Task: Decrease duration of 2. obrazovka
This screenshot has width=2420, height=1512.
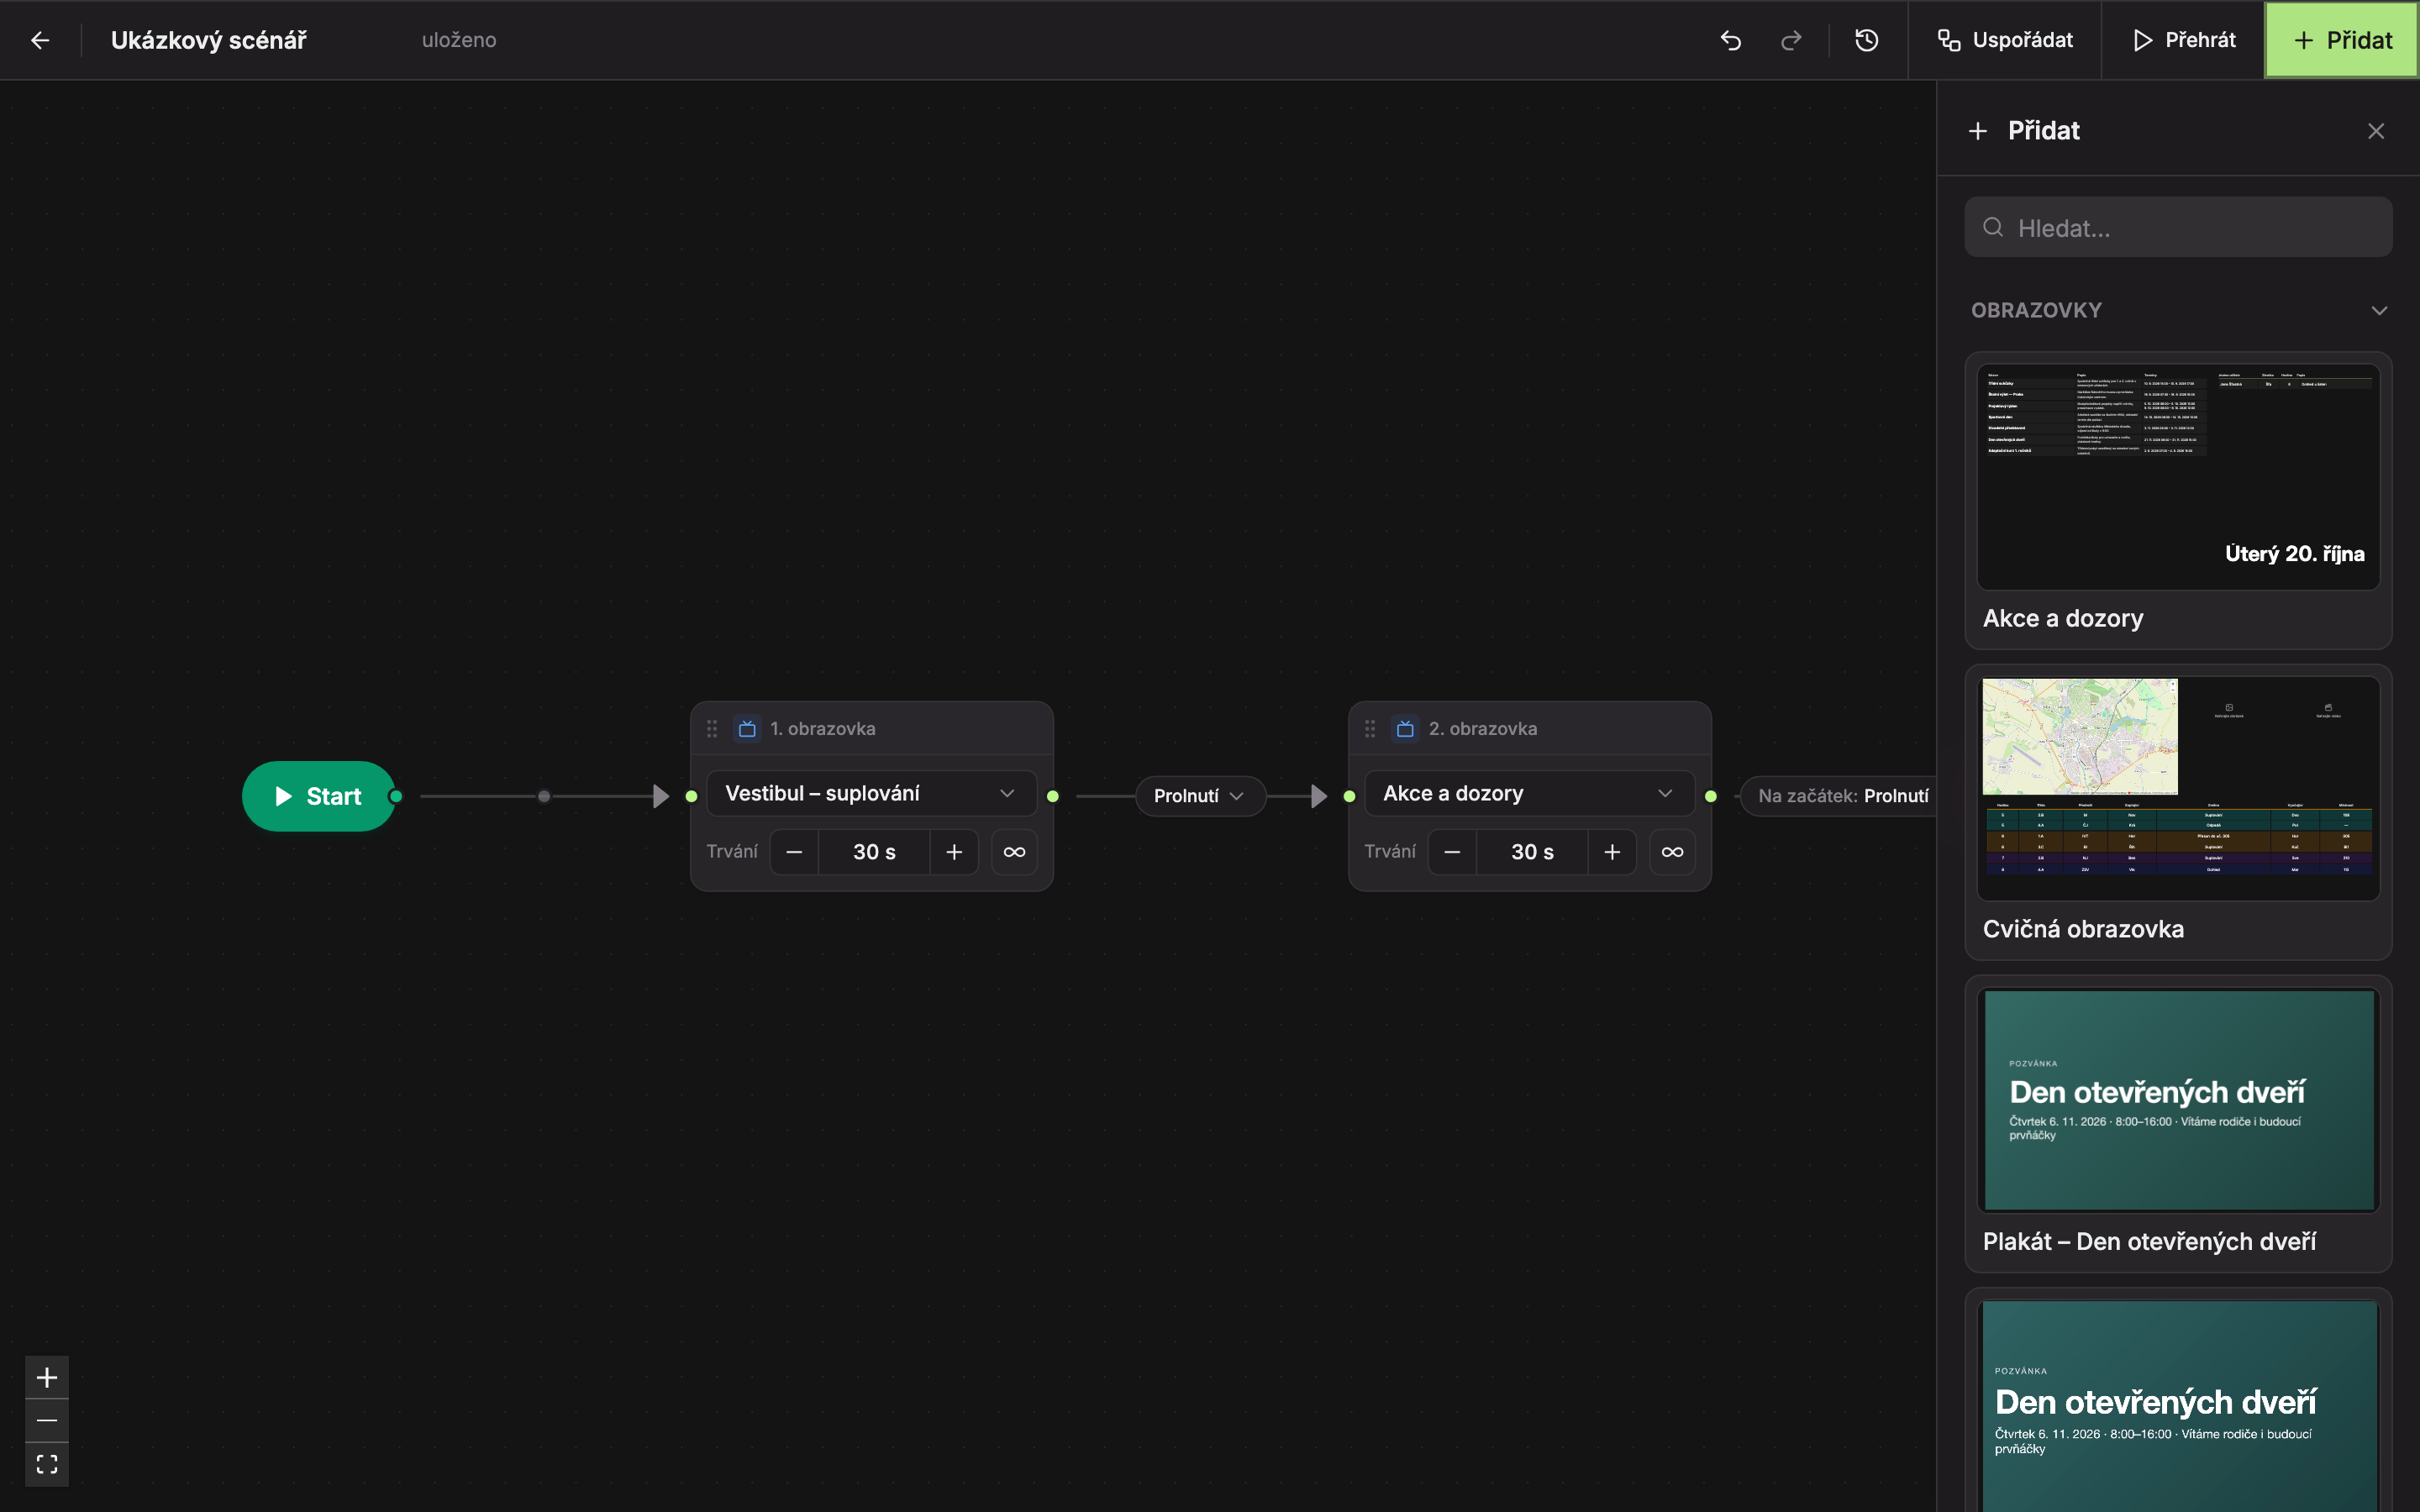Action: [1452, 852]
